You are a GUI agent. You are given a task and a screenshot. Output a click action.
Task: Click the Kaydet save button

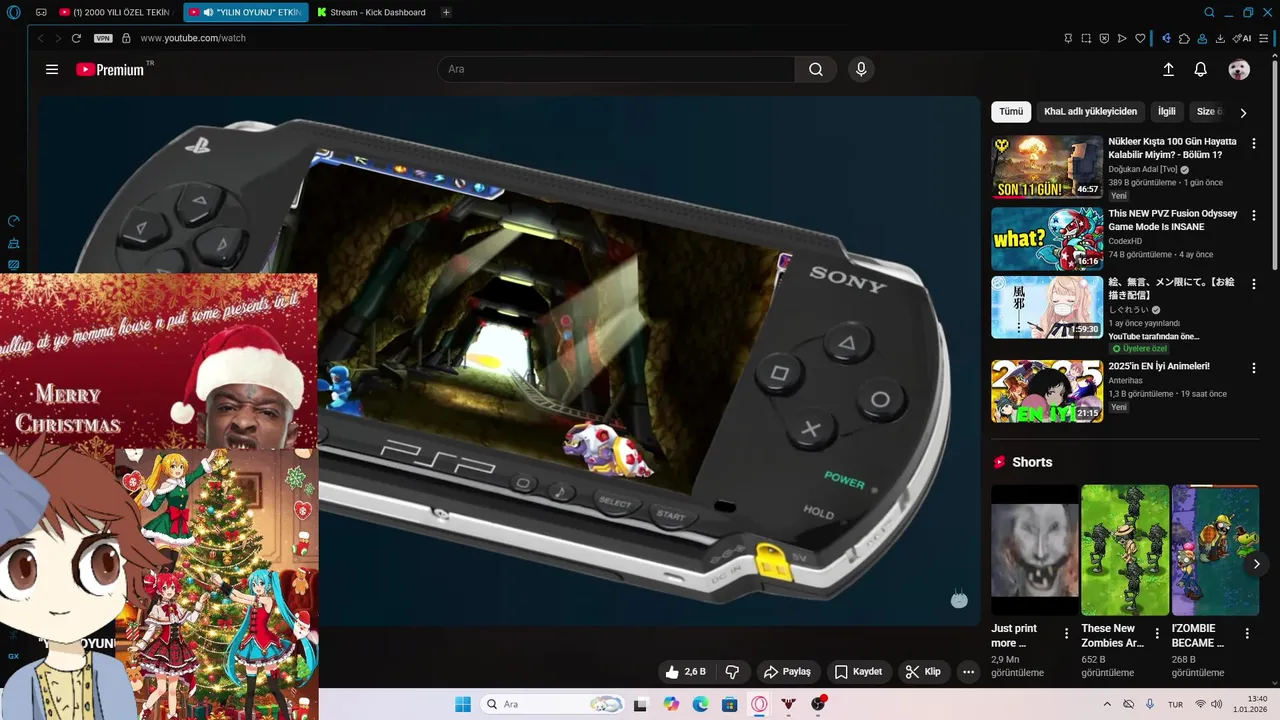858,672
